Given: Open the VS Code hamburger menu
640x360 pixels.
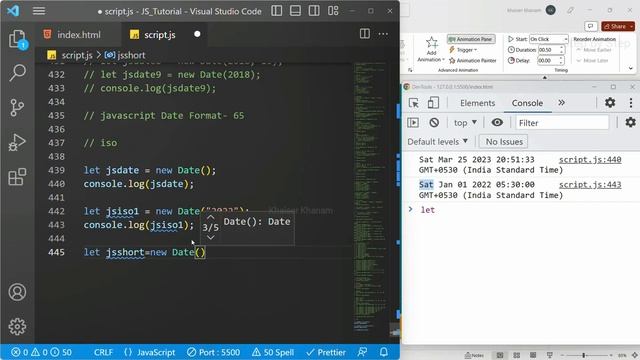Looking at the screenshot, I should [39, 11].
